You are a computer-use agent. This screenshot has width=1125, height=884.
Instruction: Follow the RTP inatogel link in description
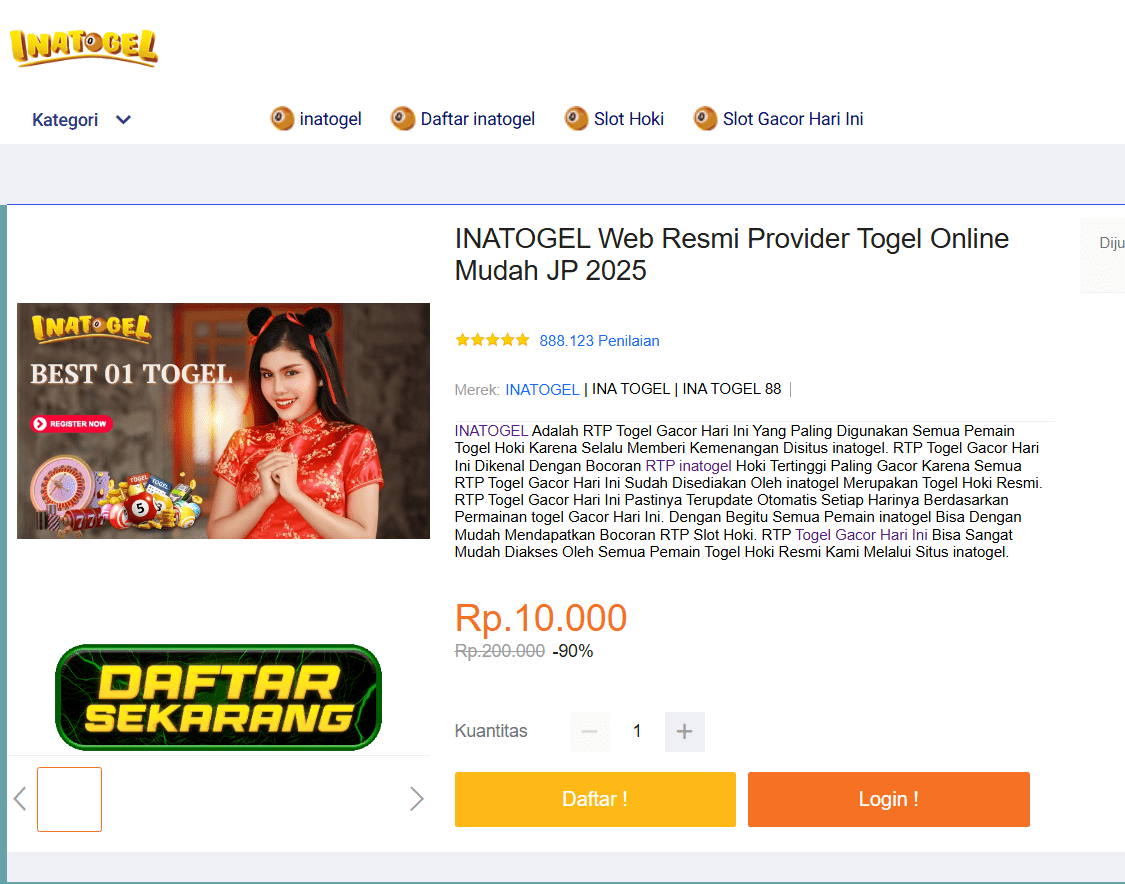coord(688,466)
